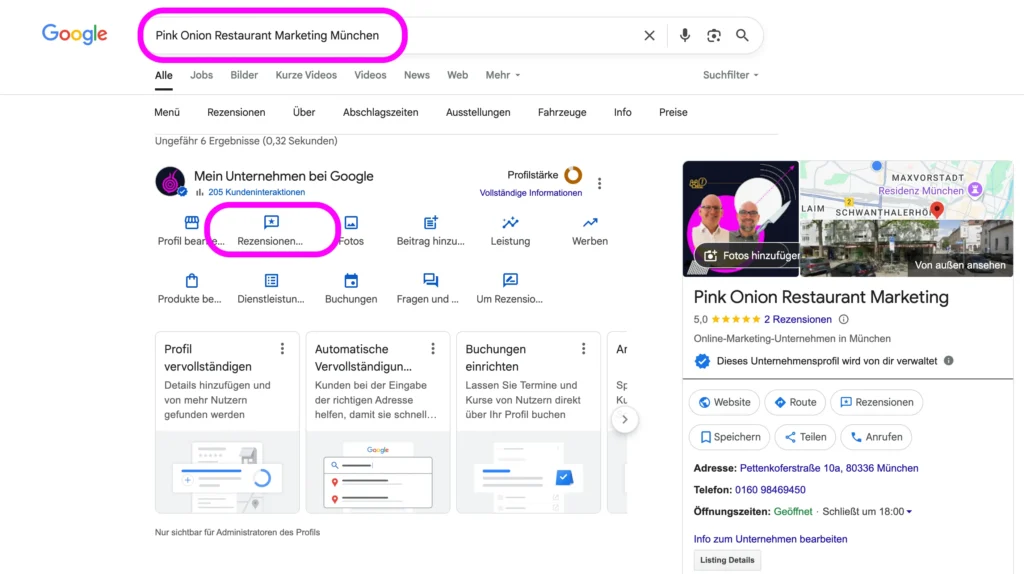
Task: Select the Rezensionen filter chip
Action: pyautogui.click(x=236, y=112)
